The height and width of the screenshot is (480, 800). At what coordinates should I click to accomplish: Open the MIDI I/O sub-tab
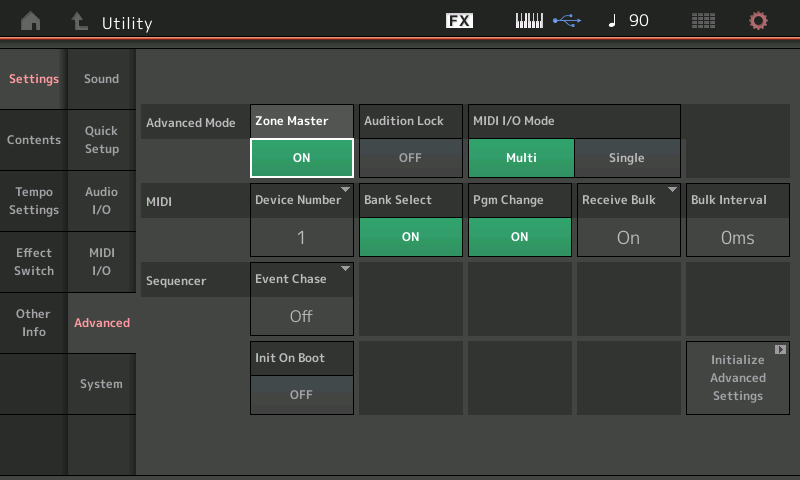[101, 262]
